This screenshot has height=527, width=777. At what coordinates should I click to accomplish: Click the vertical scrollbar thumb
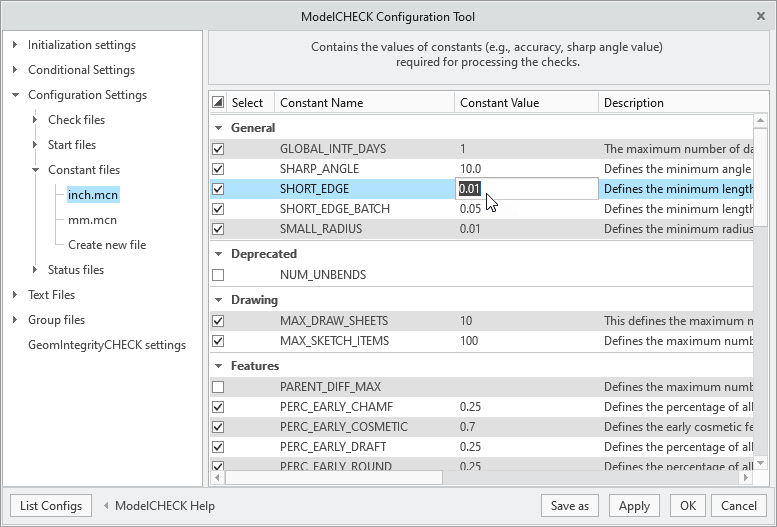(x=760, y=177)
